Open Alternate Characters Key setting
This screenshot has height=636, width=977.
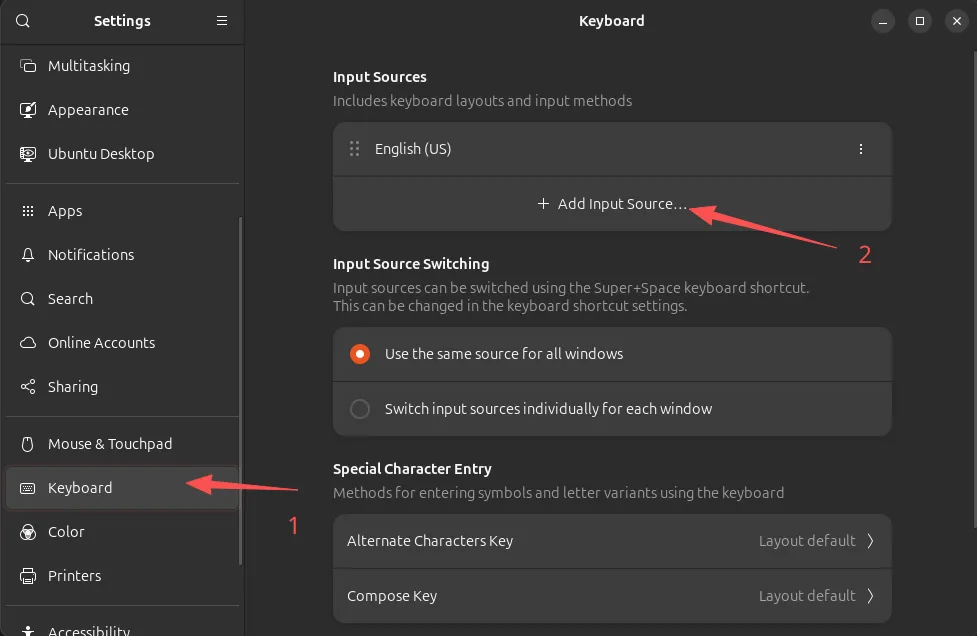pyautogui.click(x=611, y=541)
